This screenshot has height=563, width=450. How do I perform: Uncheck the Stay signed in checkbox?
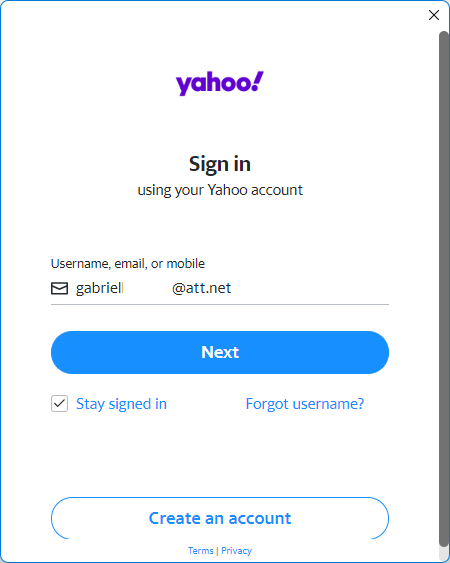pyautogui.click(x=59, y=404)
